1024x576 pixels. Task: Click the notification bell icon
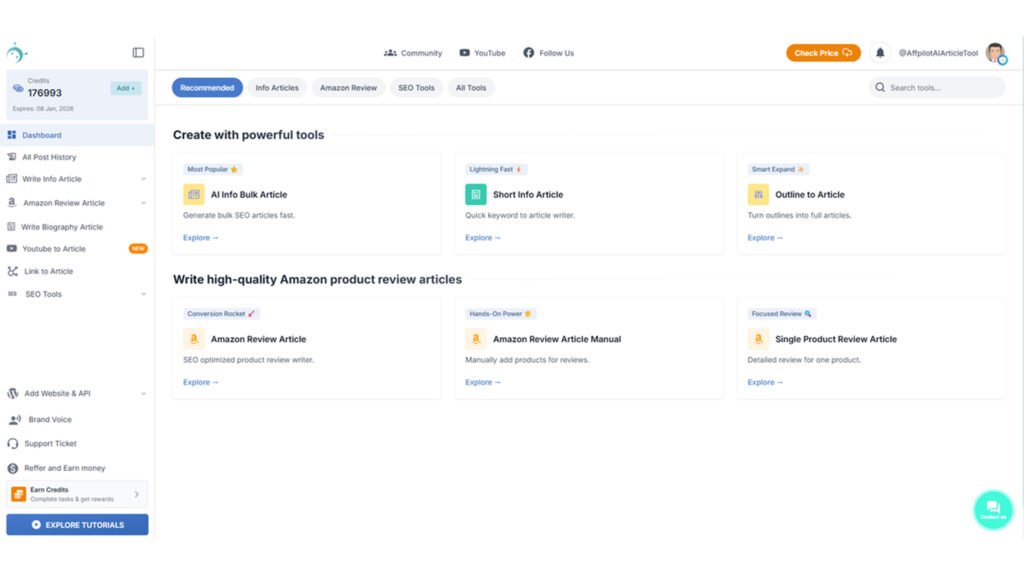click(880, 53)
